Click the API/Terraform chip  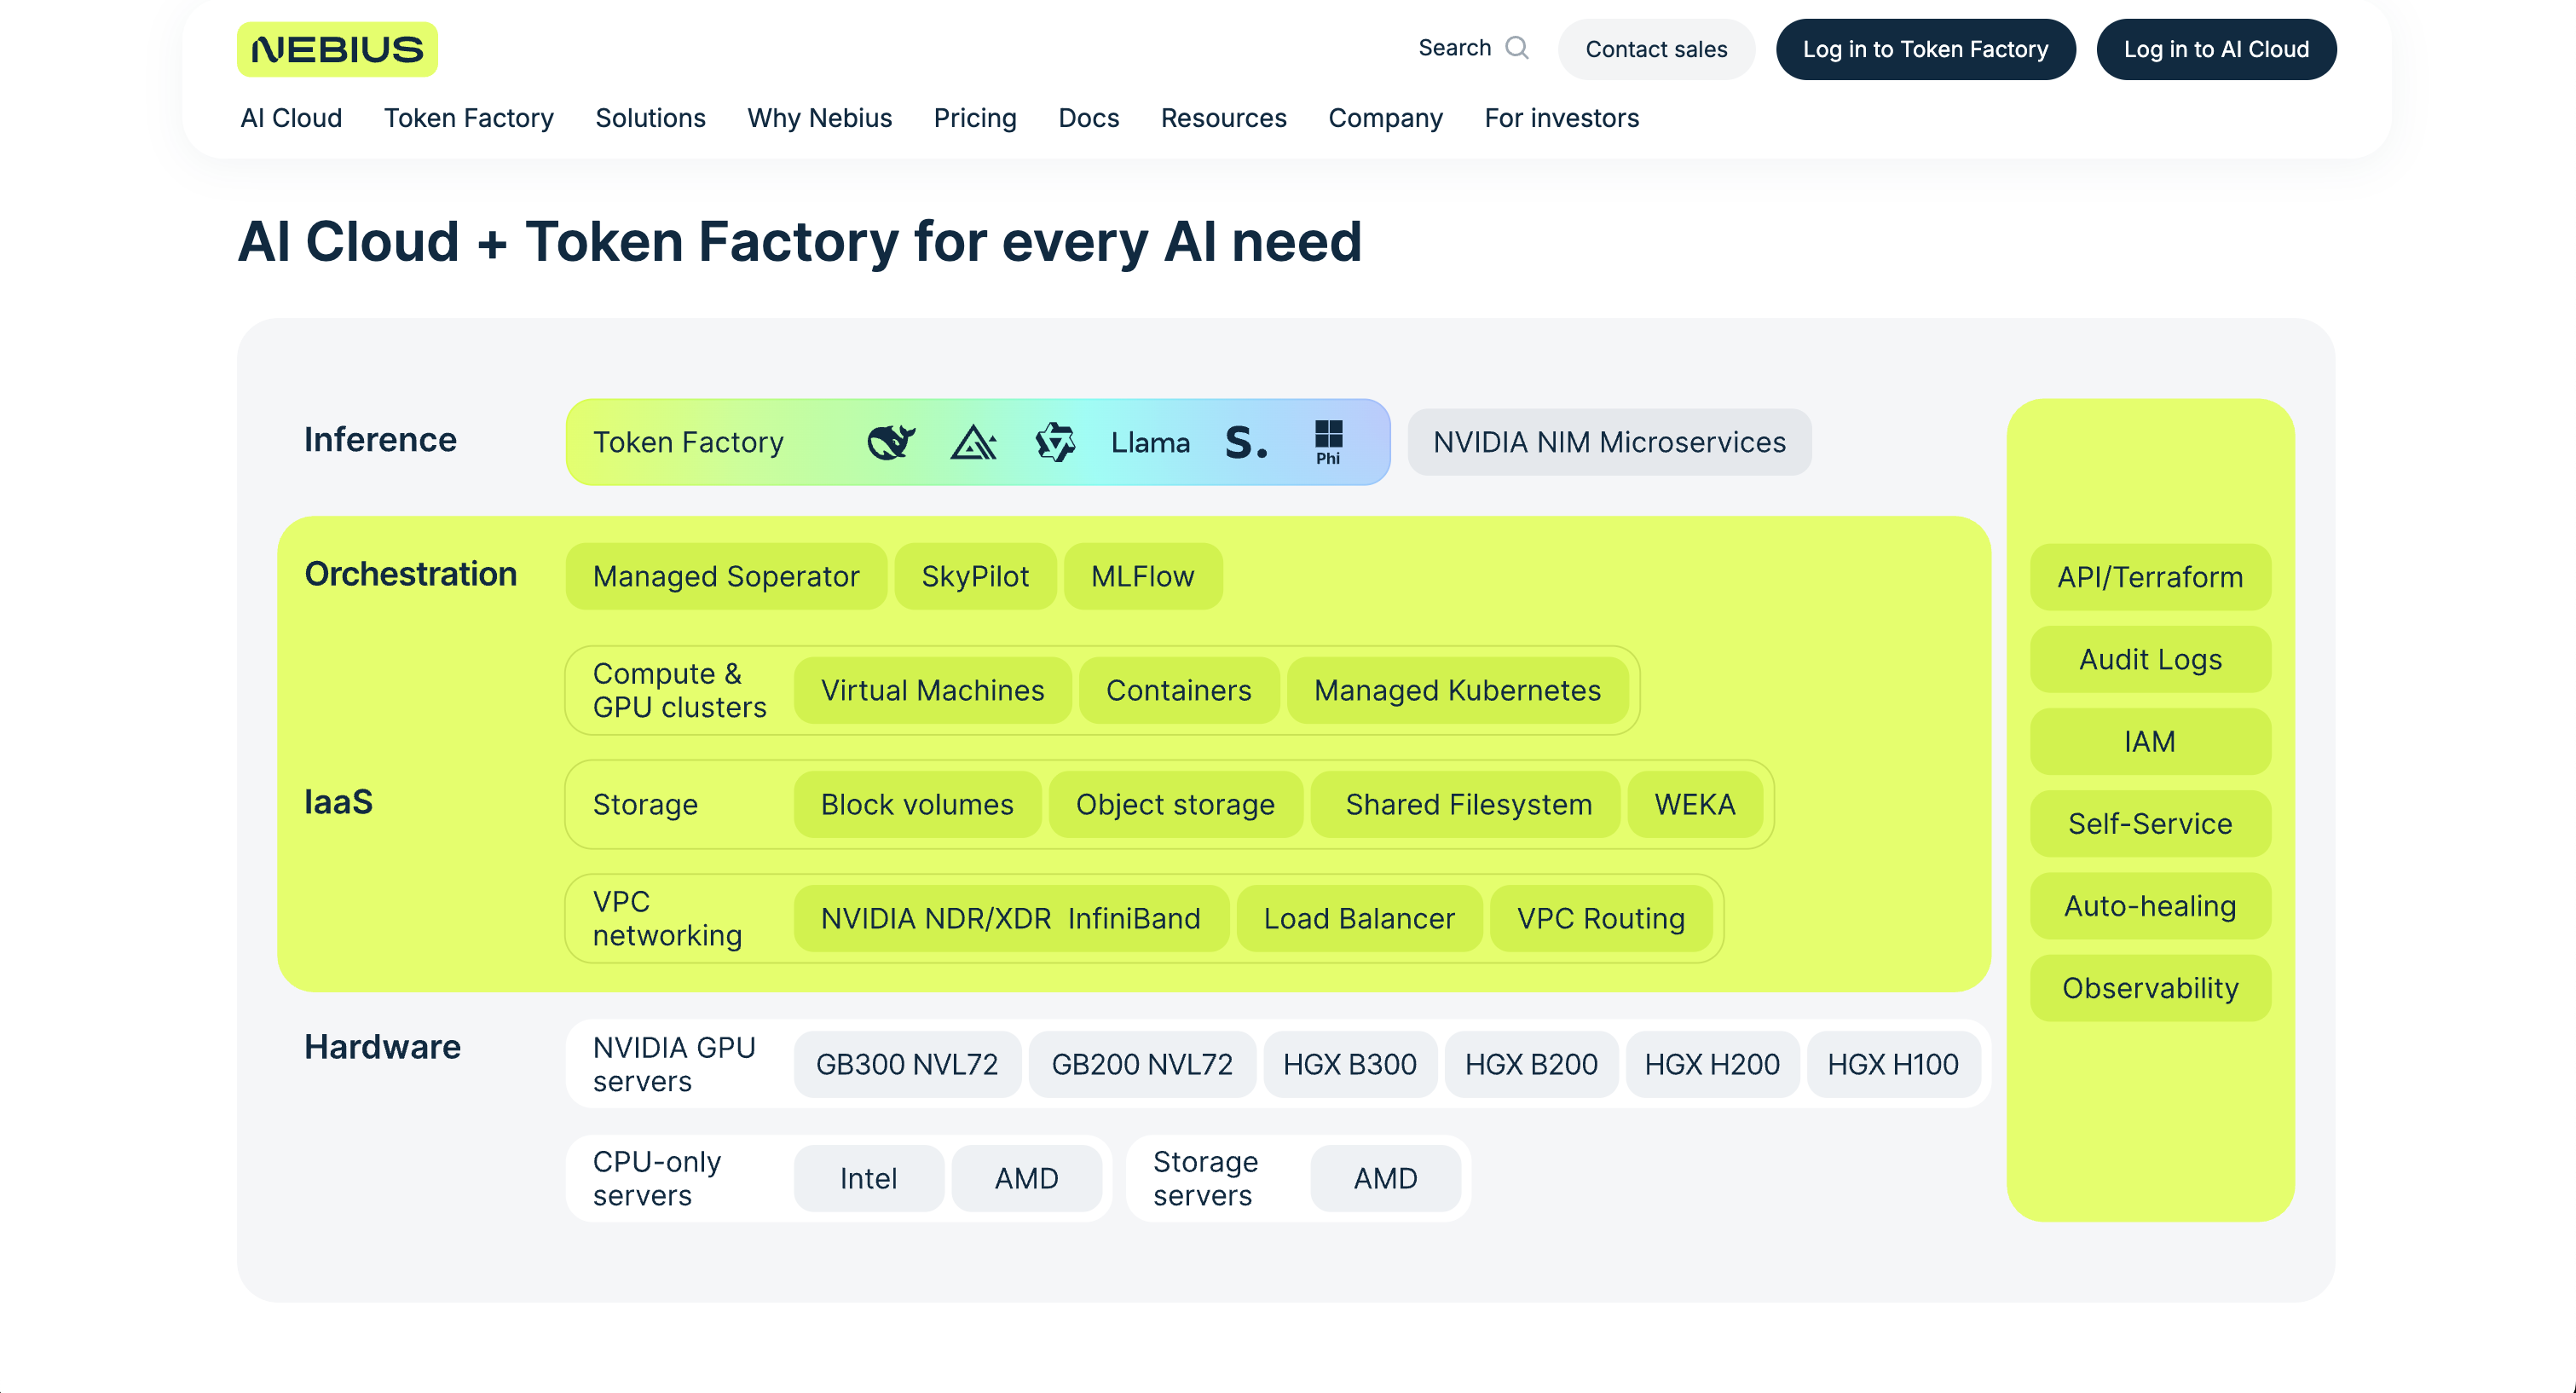click(2150, 577)
